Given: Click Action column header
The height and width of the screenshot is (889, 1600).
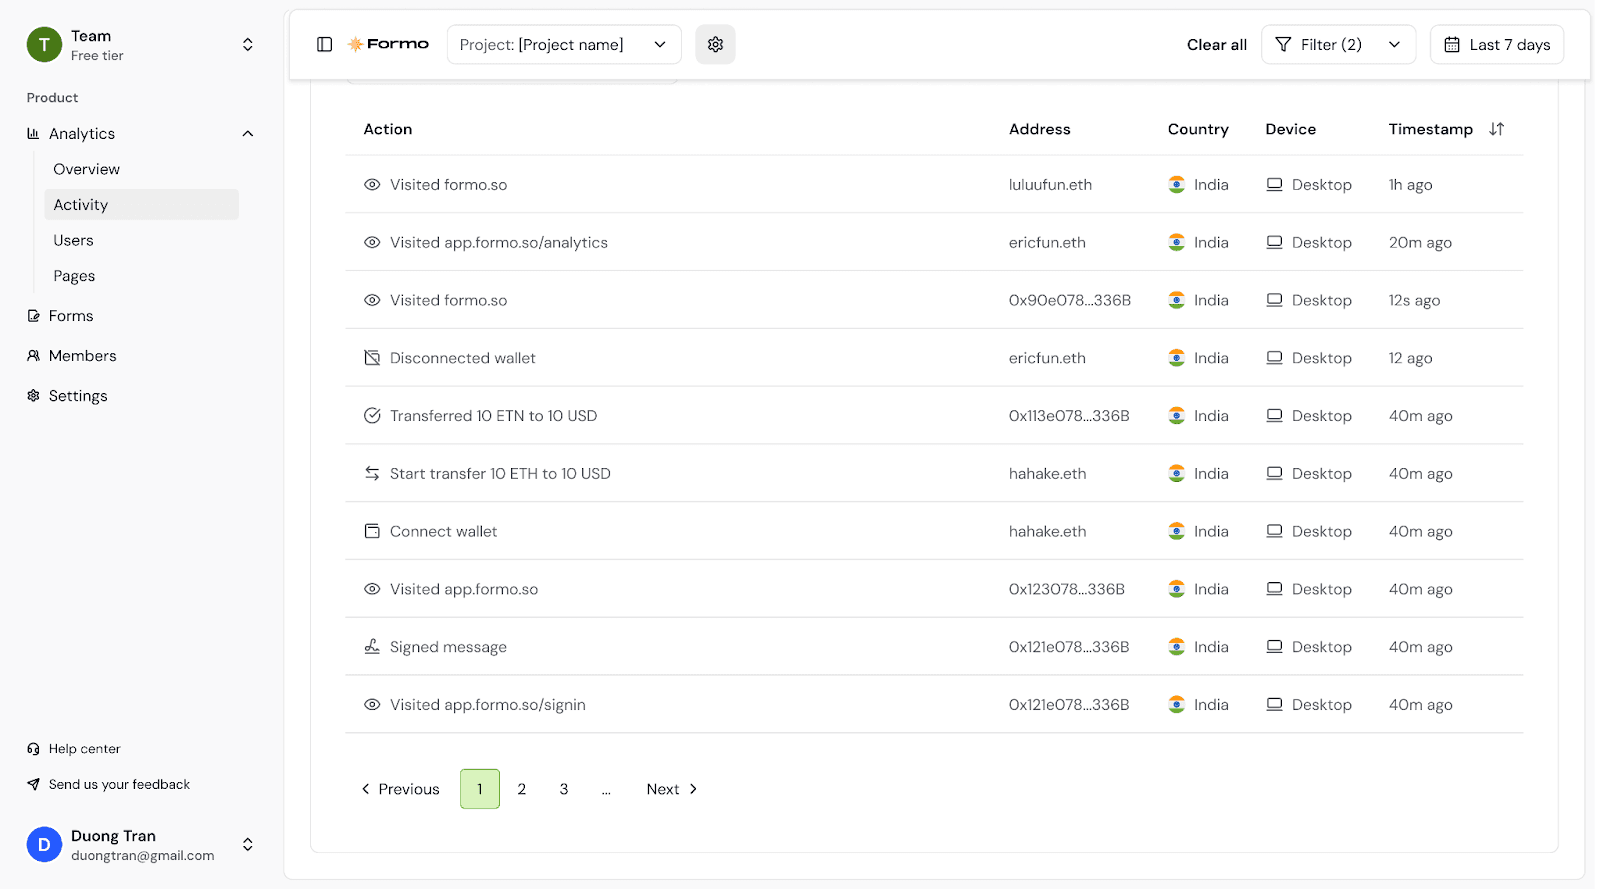Looking at the screenshot, I should pyautogui.click(x=388, y=129).
